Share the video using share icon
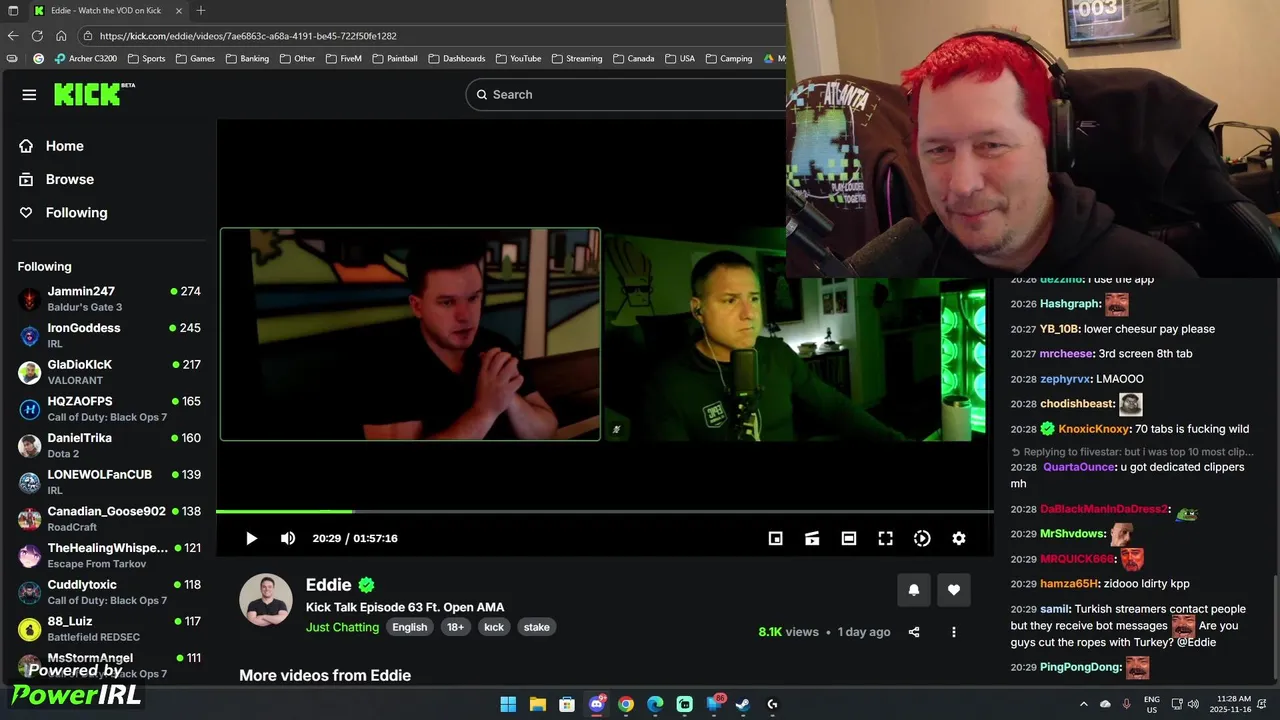The width and height of the screenshot is (1280, 720). click(914, 632)
